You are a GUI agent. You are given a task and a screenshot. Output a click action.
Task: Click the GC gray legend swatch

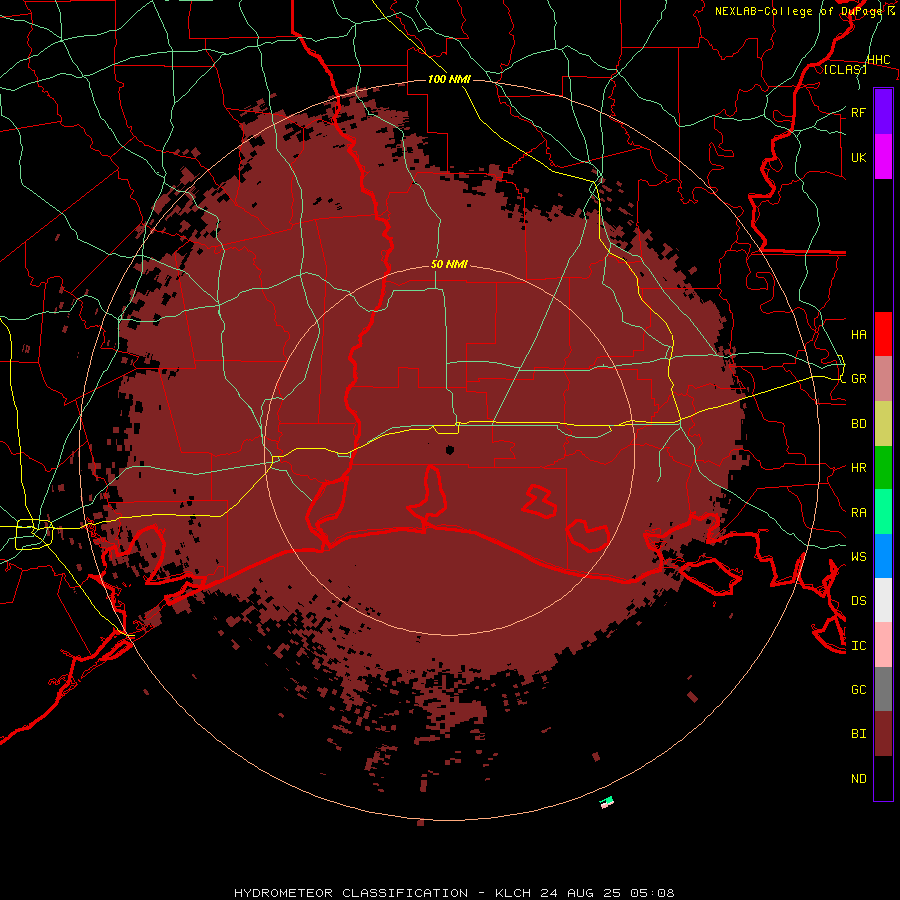point(883,689)
